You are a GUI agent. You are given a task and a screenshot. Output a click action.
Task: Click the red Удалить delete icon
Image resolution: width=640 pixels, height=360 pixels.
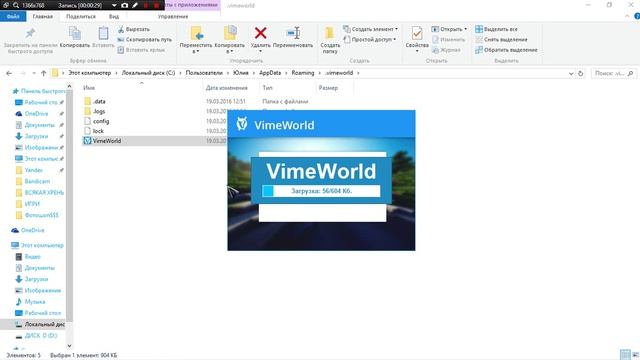tap(260, 33)
